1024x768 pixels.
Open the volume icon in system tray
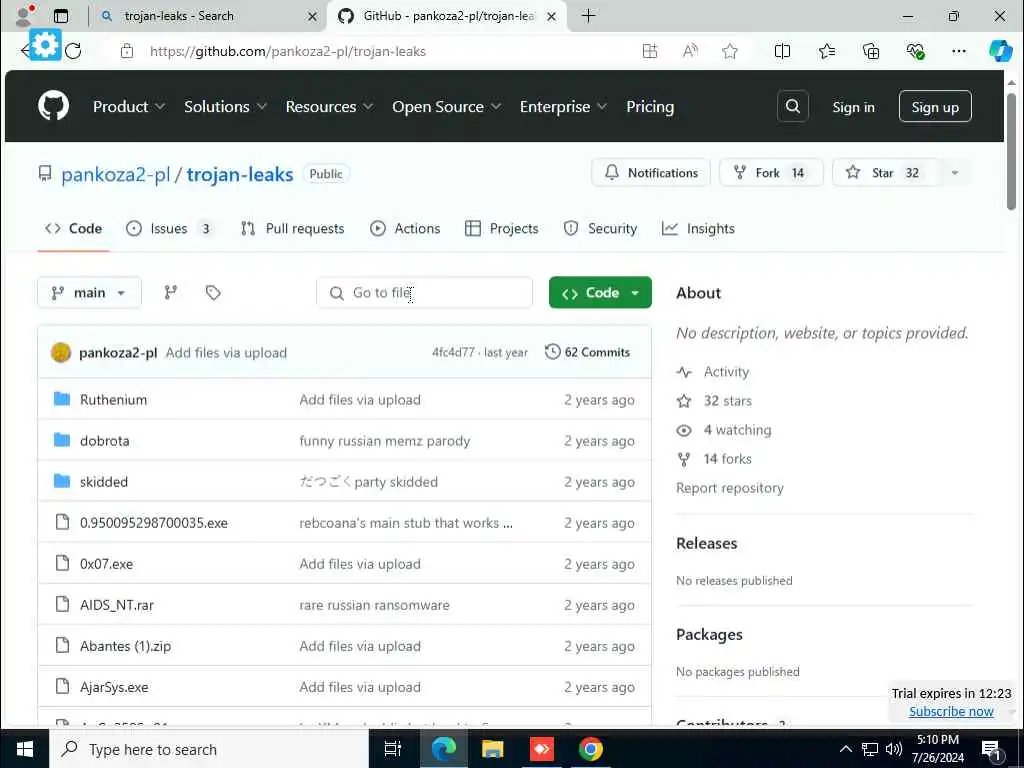coord(893,749)
